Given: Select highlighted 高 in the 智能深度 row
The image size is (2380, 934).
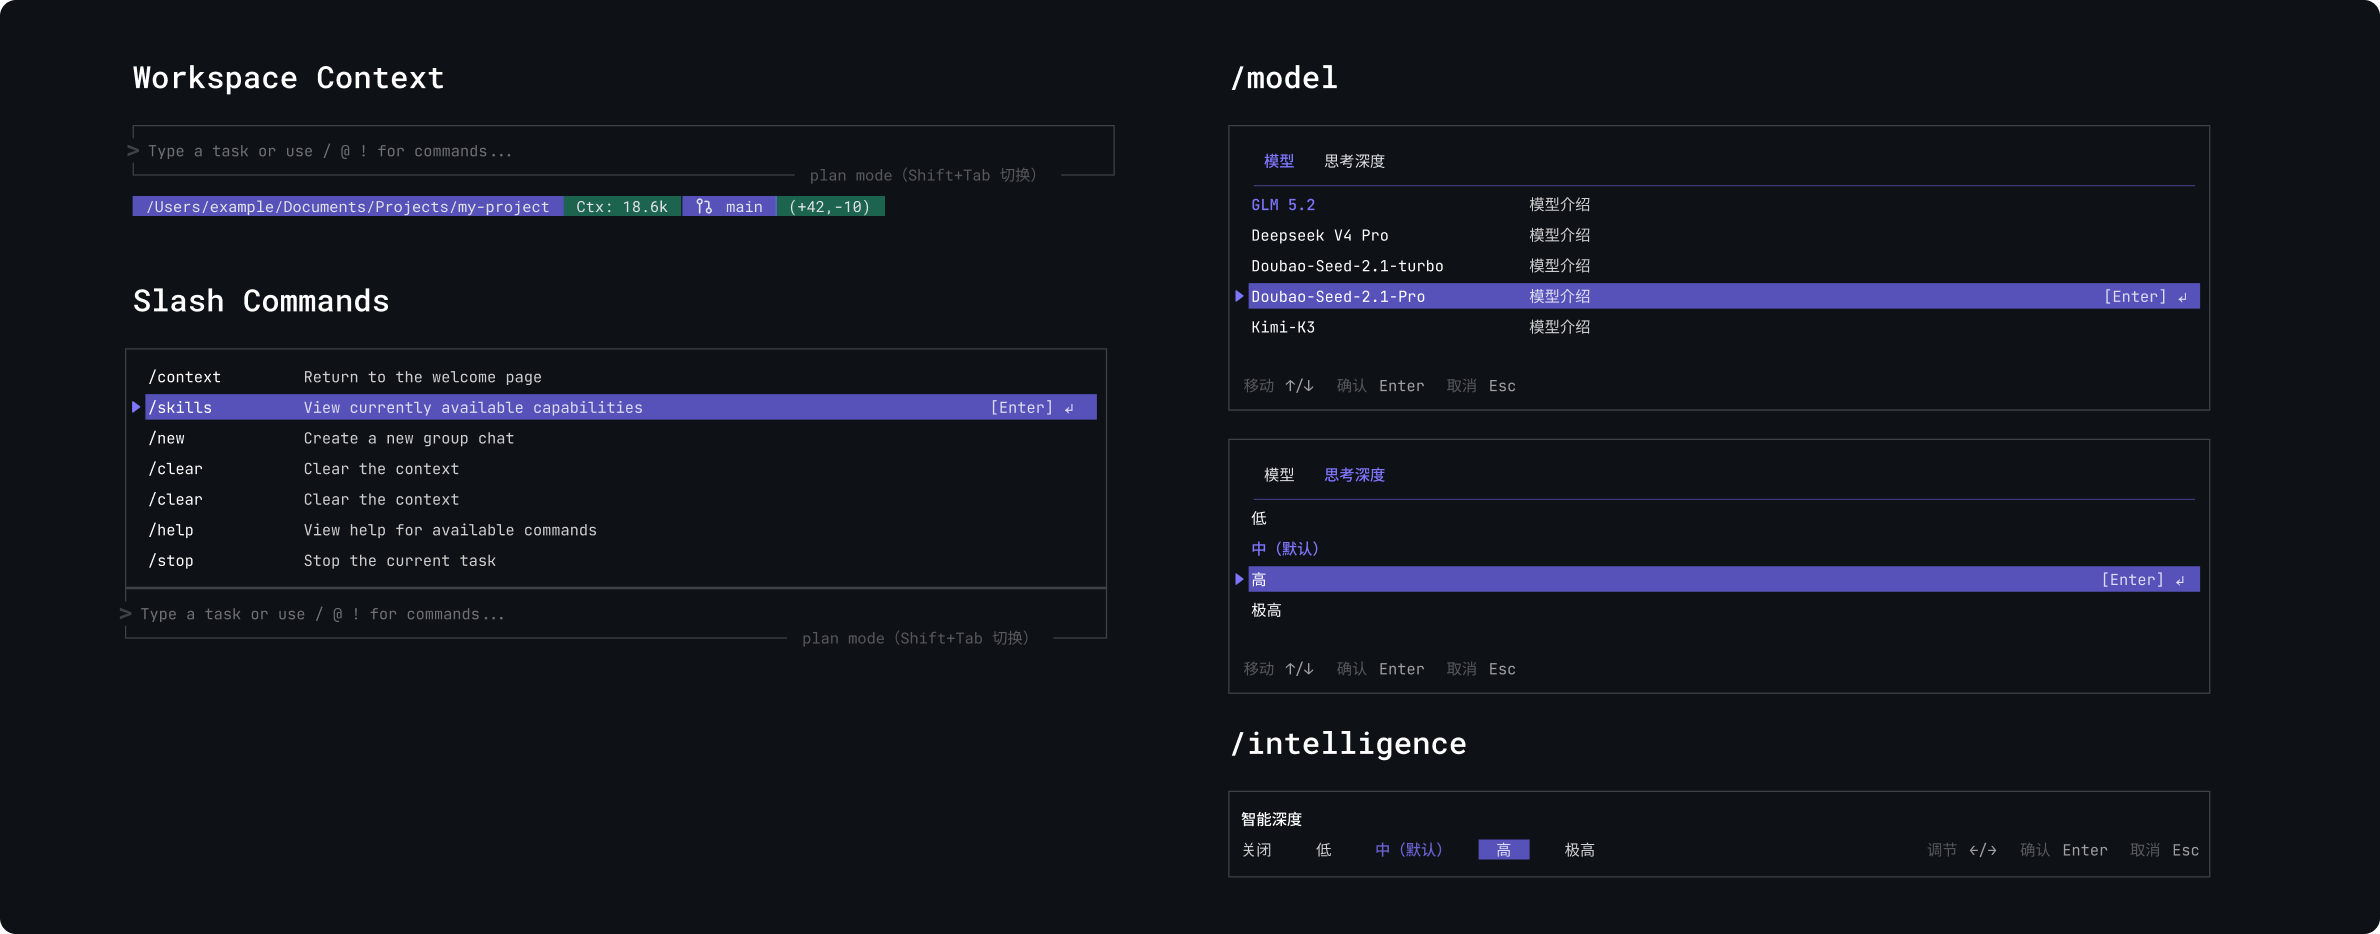Looking at the screenshot, I should [1504, 850].
